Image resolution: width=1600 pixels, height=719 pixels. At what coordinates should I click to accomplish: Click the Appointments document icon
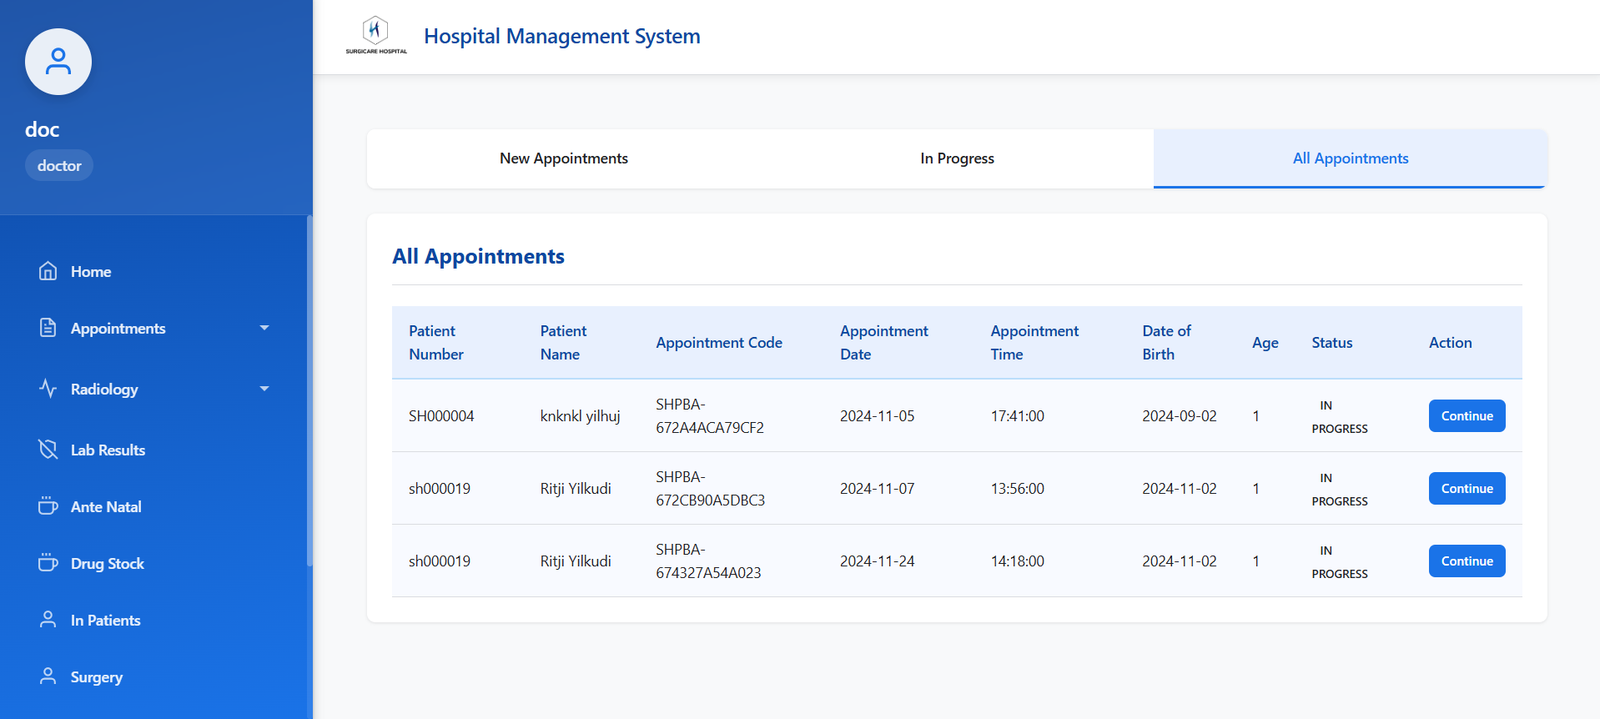point(48,328)
